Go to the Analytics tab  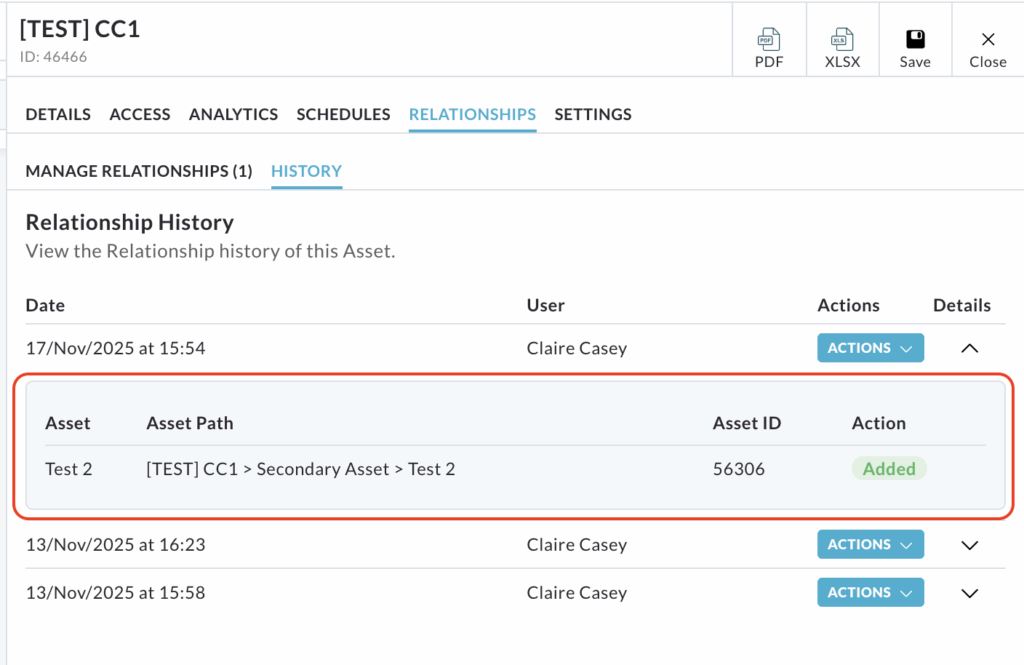coord(233,114)
